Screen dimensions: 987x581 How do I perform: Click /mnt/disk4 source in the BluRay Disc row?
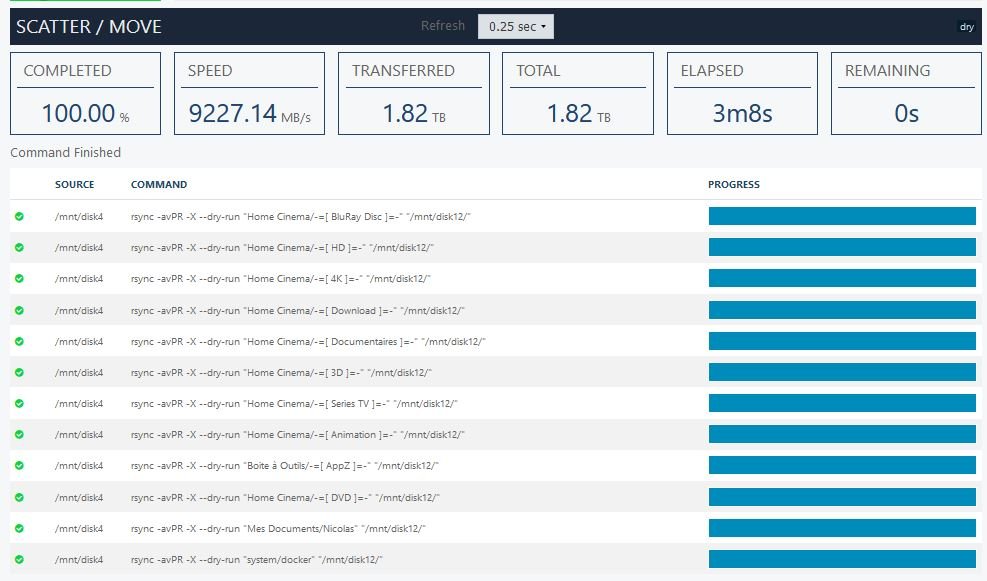79,217
